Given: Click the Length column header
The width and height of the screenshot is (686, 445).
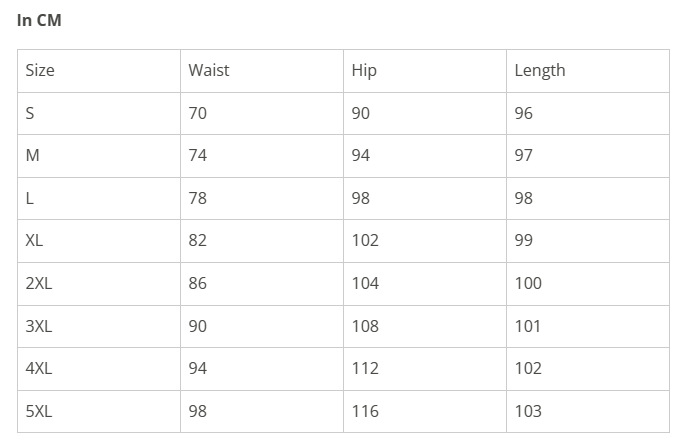Looking at the screenshot, I should coord(540,70).
